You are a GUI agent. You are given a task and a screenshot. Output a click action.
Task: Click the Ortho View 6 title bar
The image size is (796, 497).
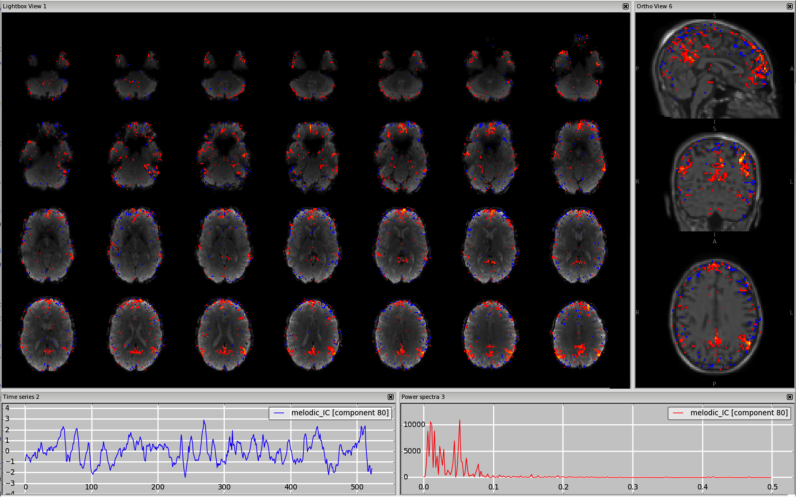(x=700, y=6)
